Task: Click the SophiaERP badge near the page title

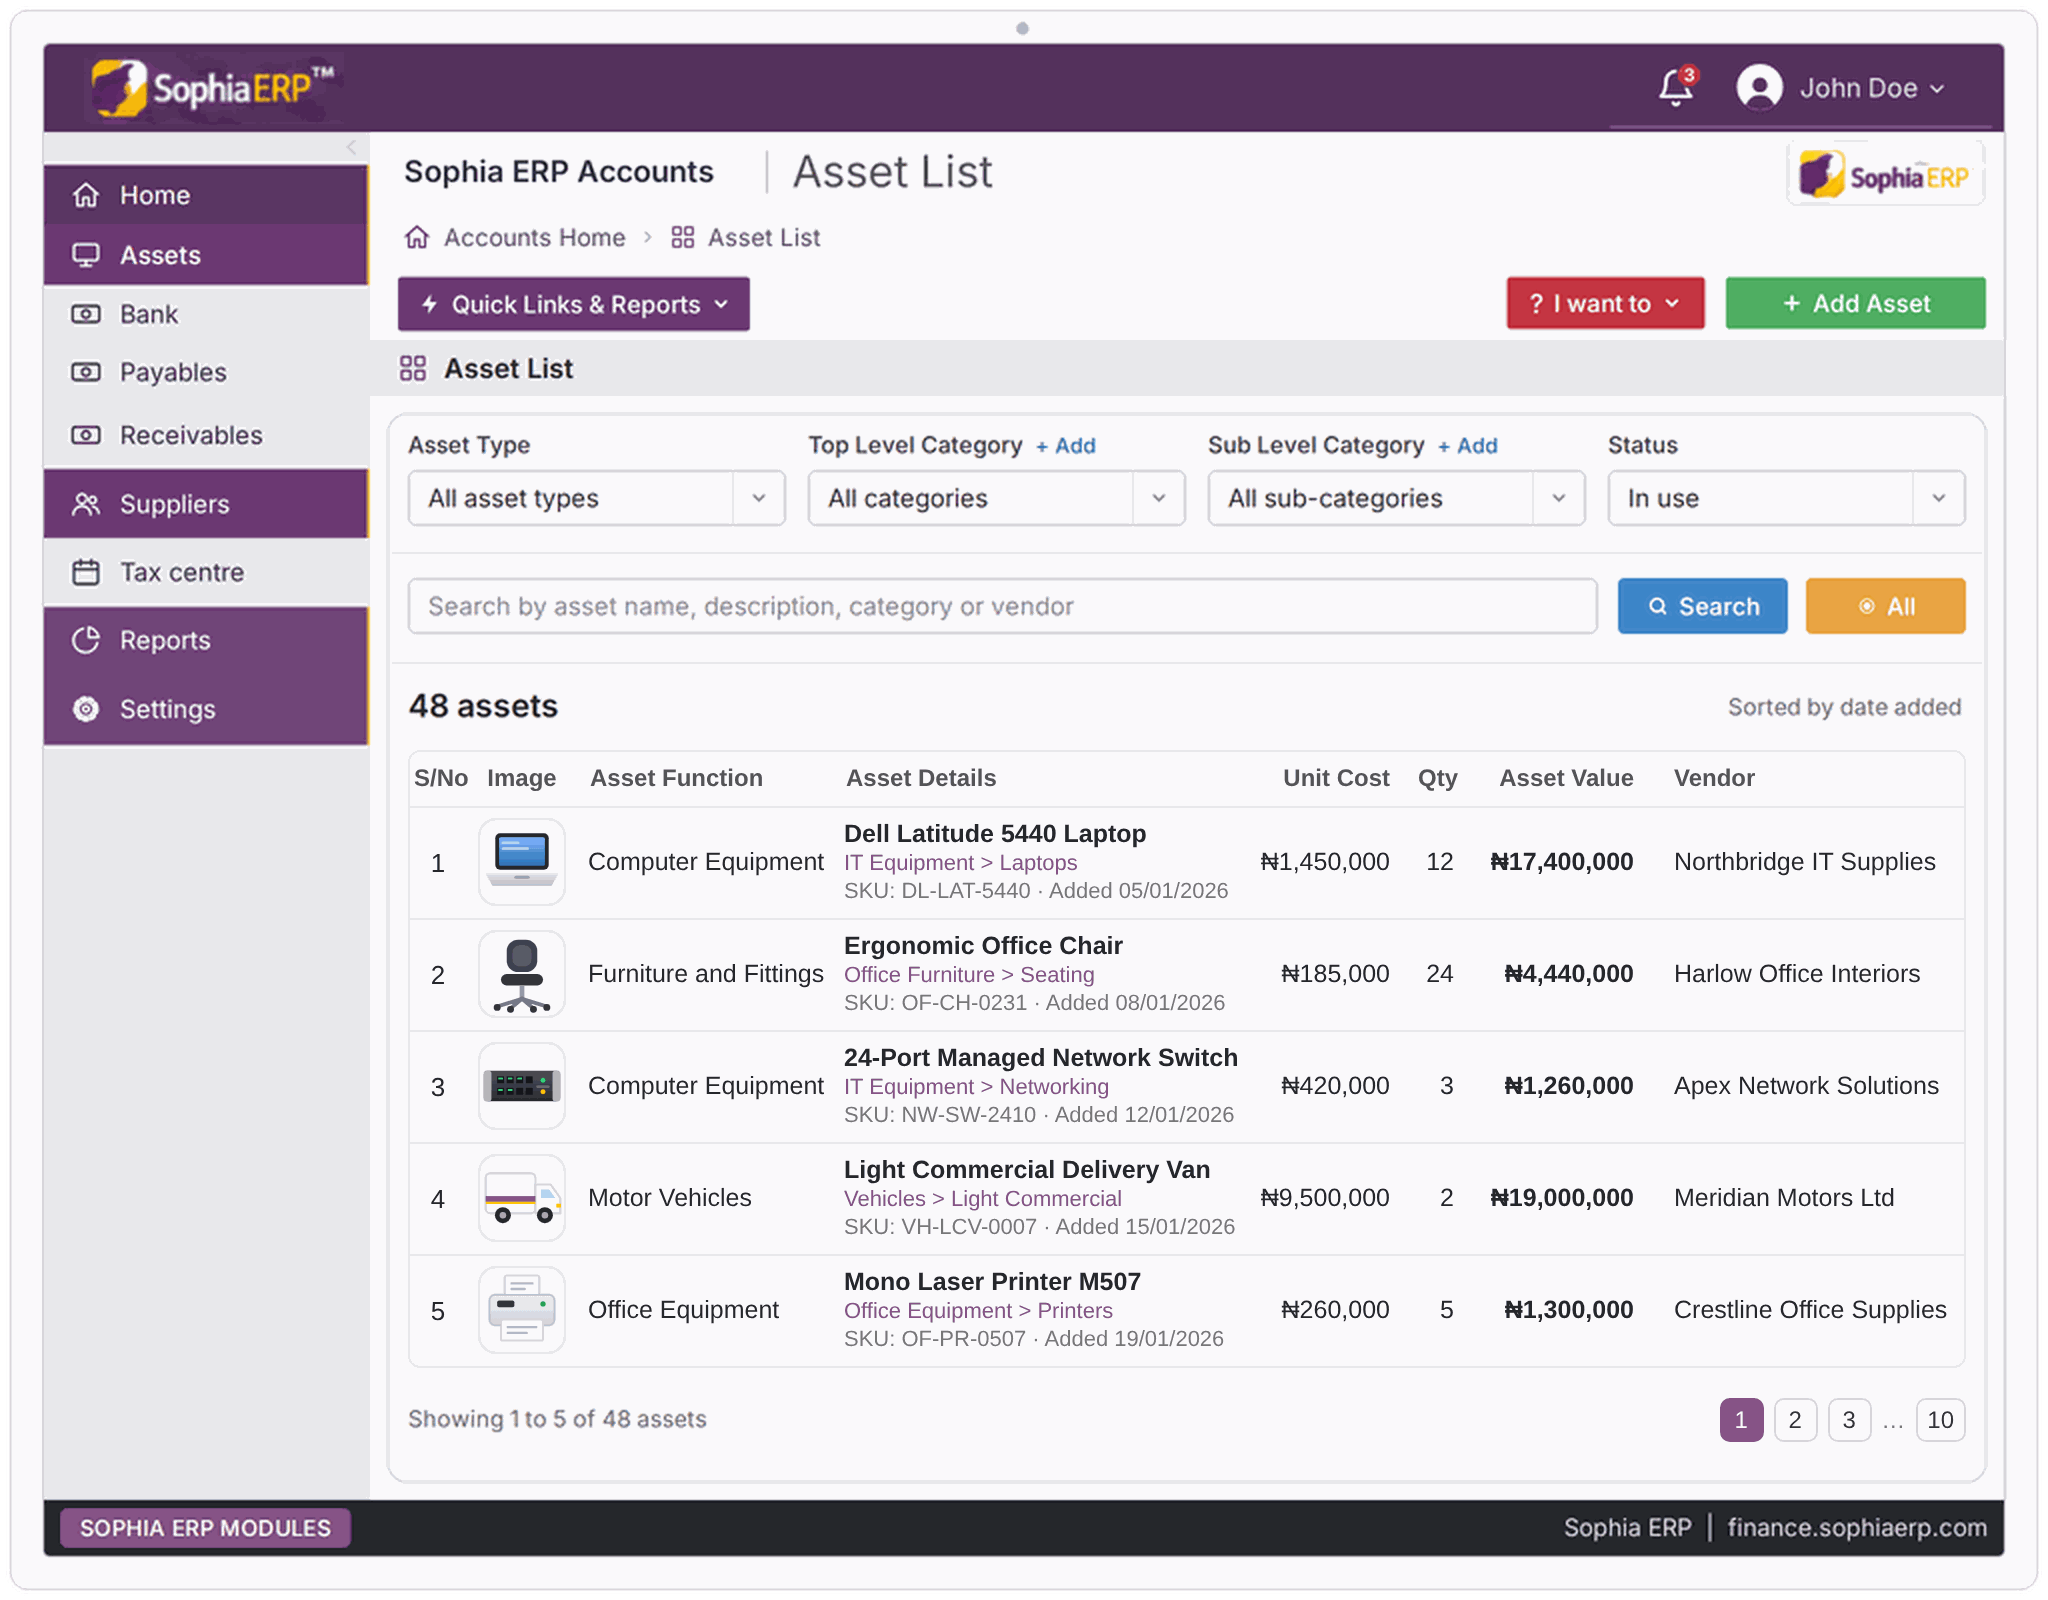Action: pyautogui.click(x=1885, y=176)
